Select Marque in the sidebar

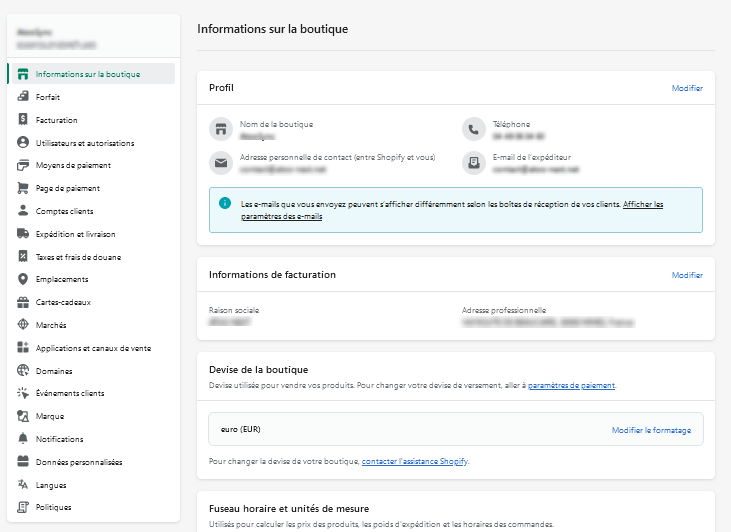click(91, 416)
